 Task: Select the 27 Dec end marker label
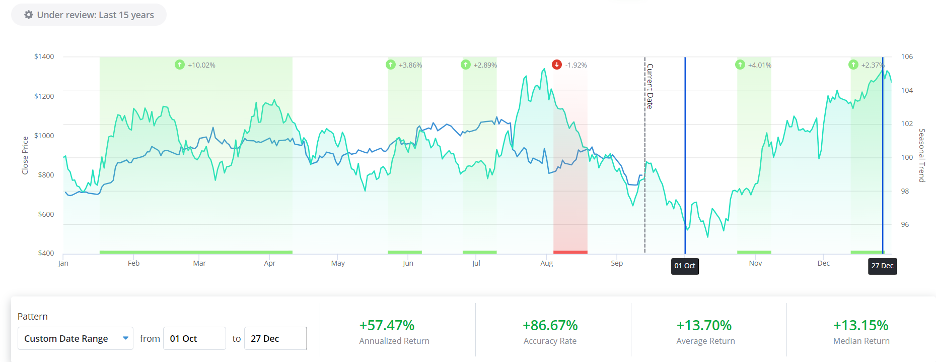click(x=882, y=265)
